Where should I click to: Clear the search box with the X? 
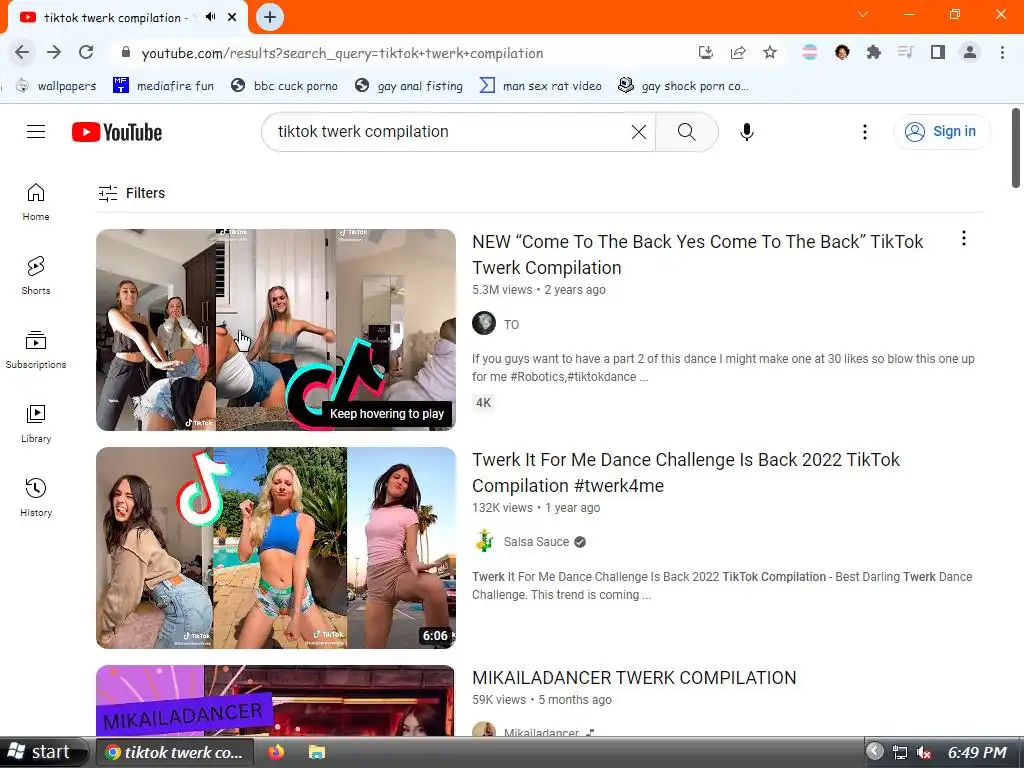639,132
